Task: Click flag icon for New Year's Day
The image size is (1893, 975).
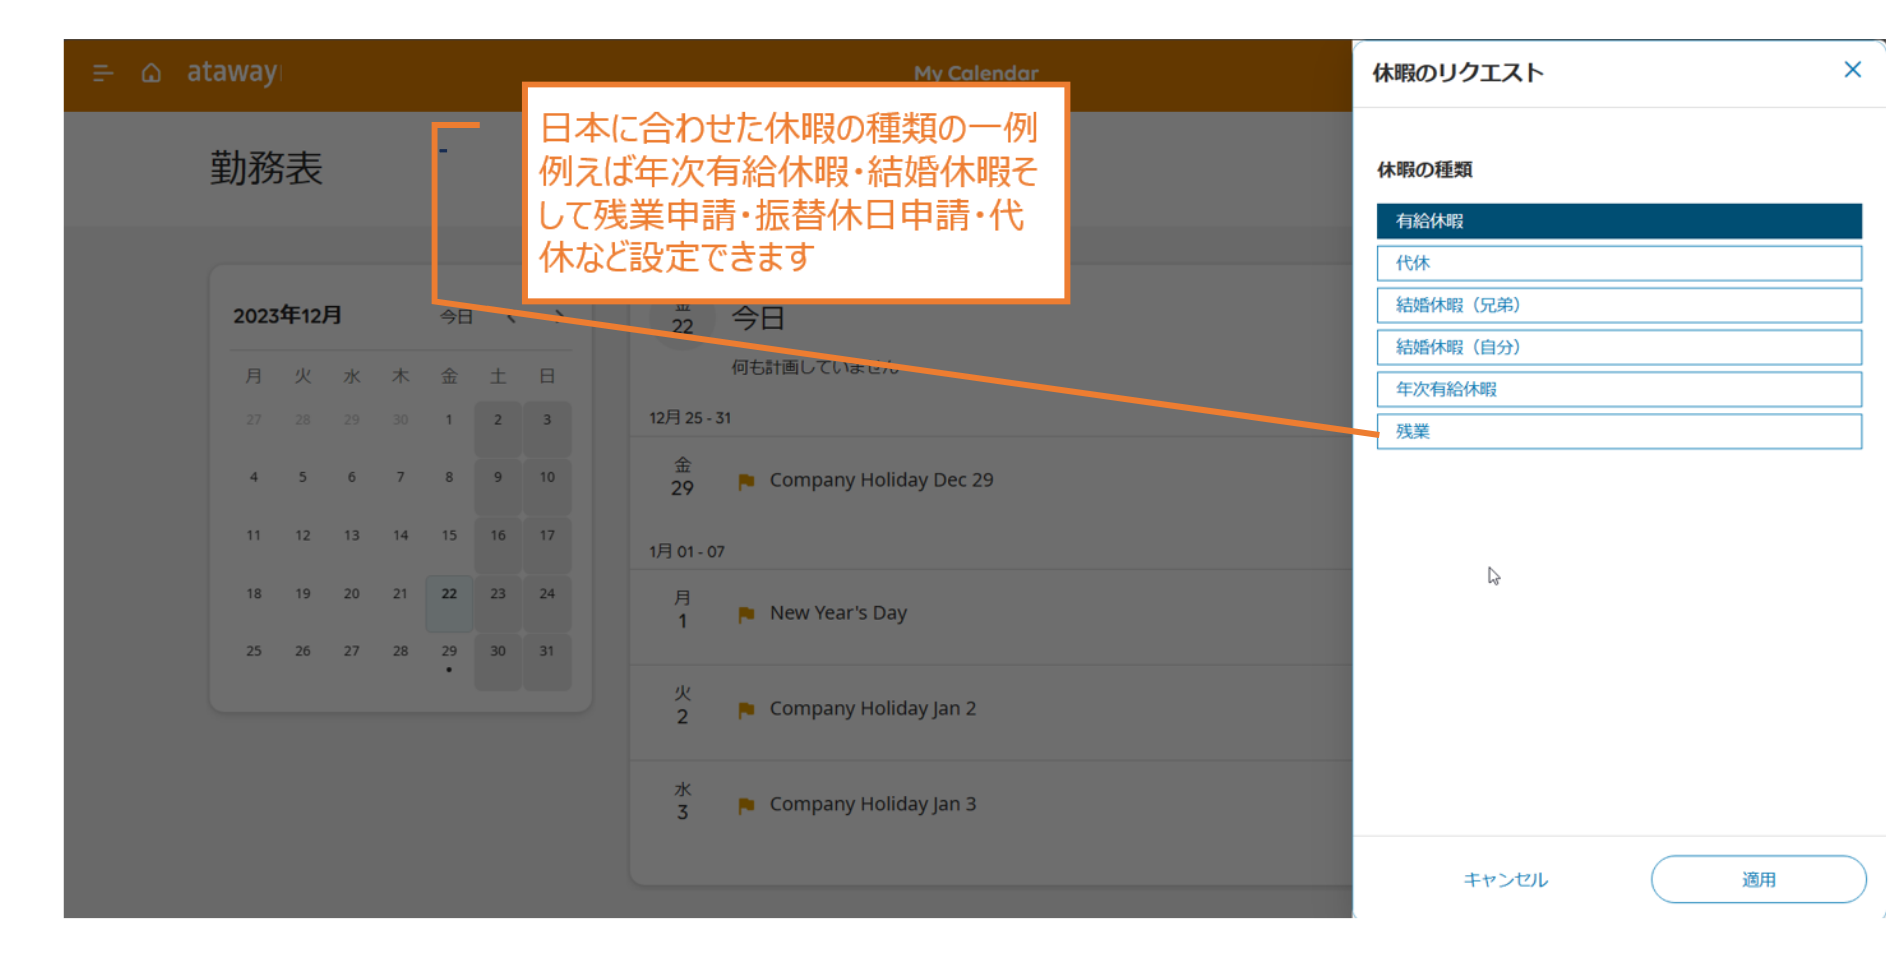Action: pos(746,614)
